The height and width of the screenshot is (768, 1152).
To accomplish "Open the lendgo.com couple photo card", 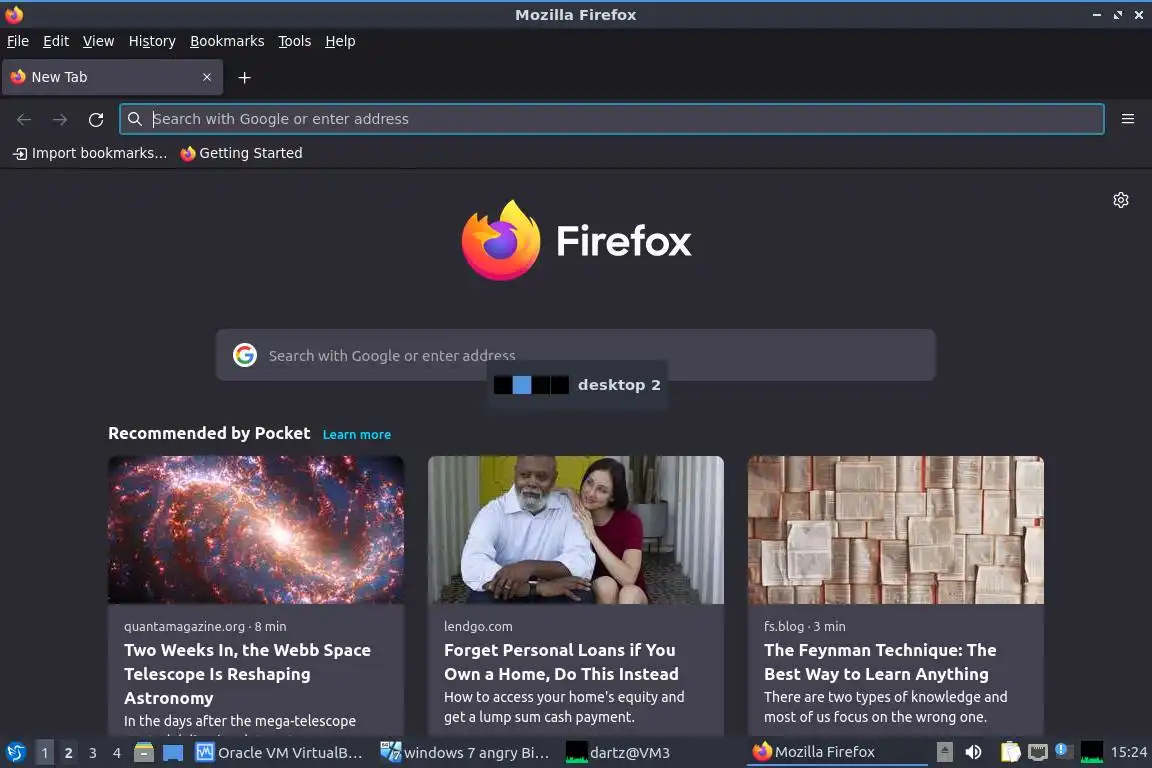I will [x=576, y=530].
